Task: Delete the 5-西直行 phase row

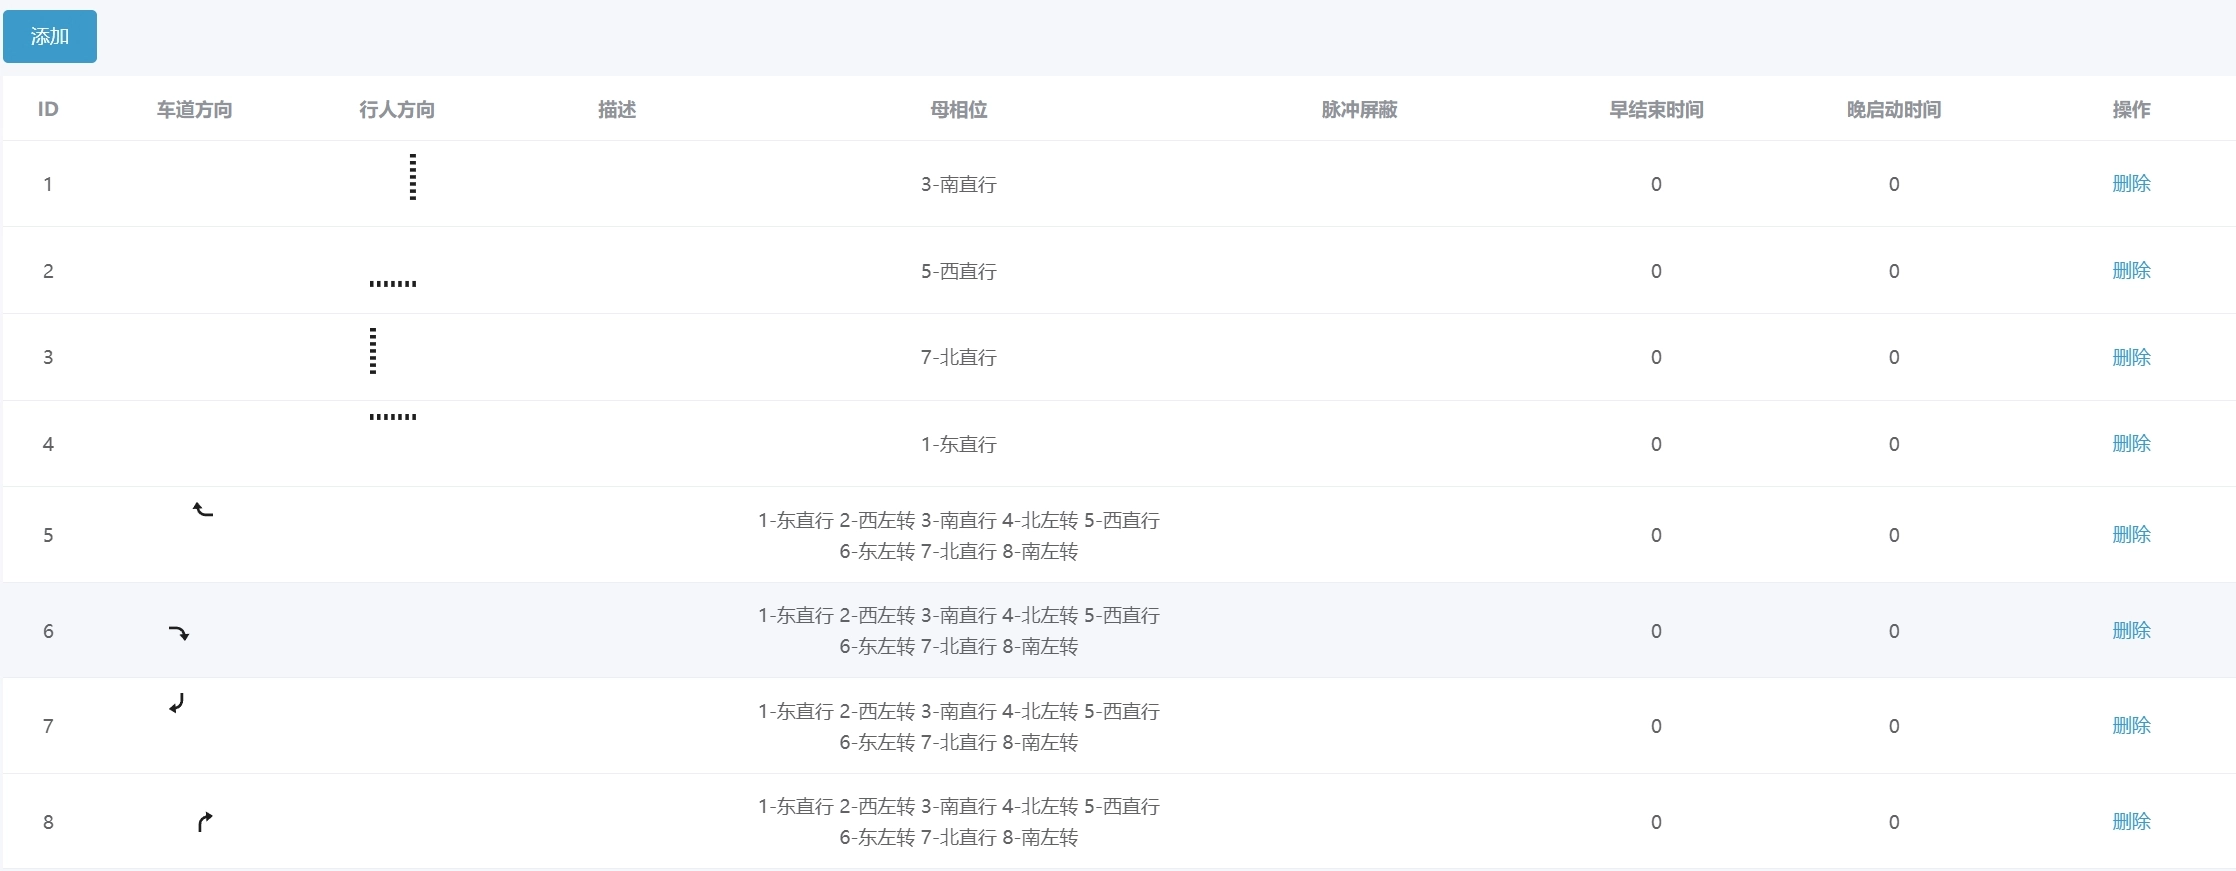Action: click(2131, 270)
